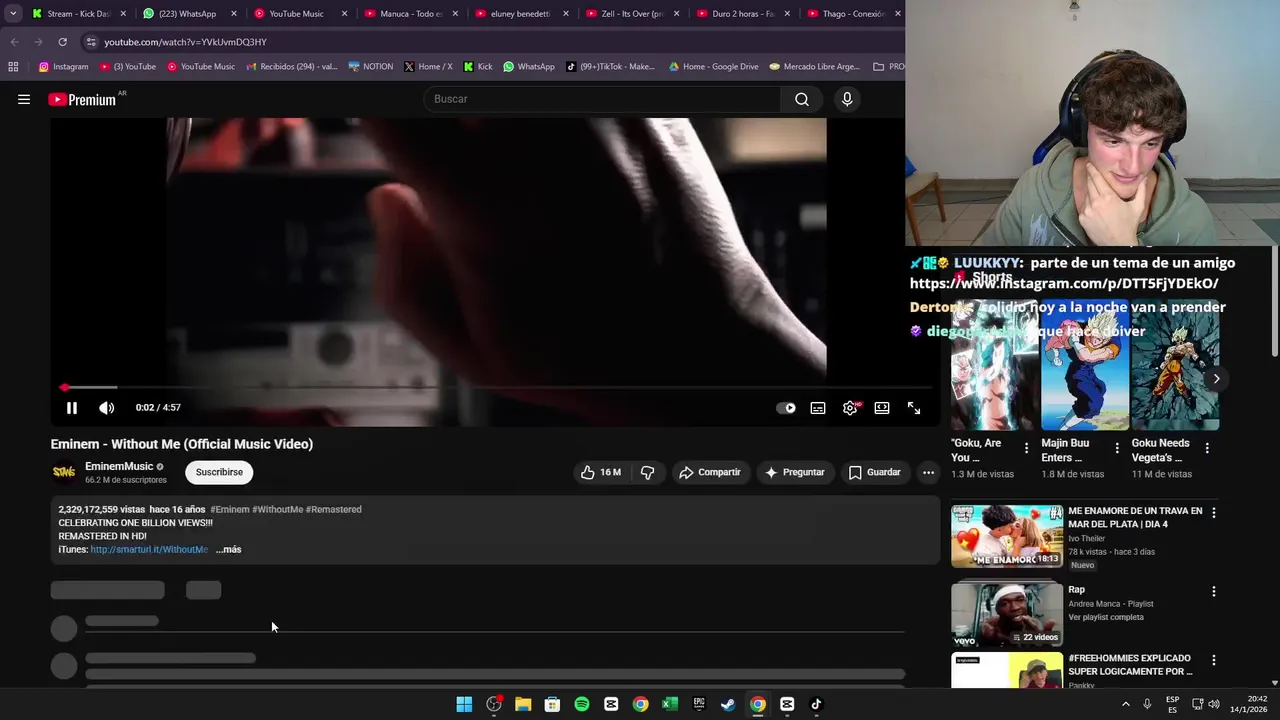Switch to the YouTube Music tab
This screenshot has height=720, width=1280.
[x=299, y=14]
